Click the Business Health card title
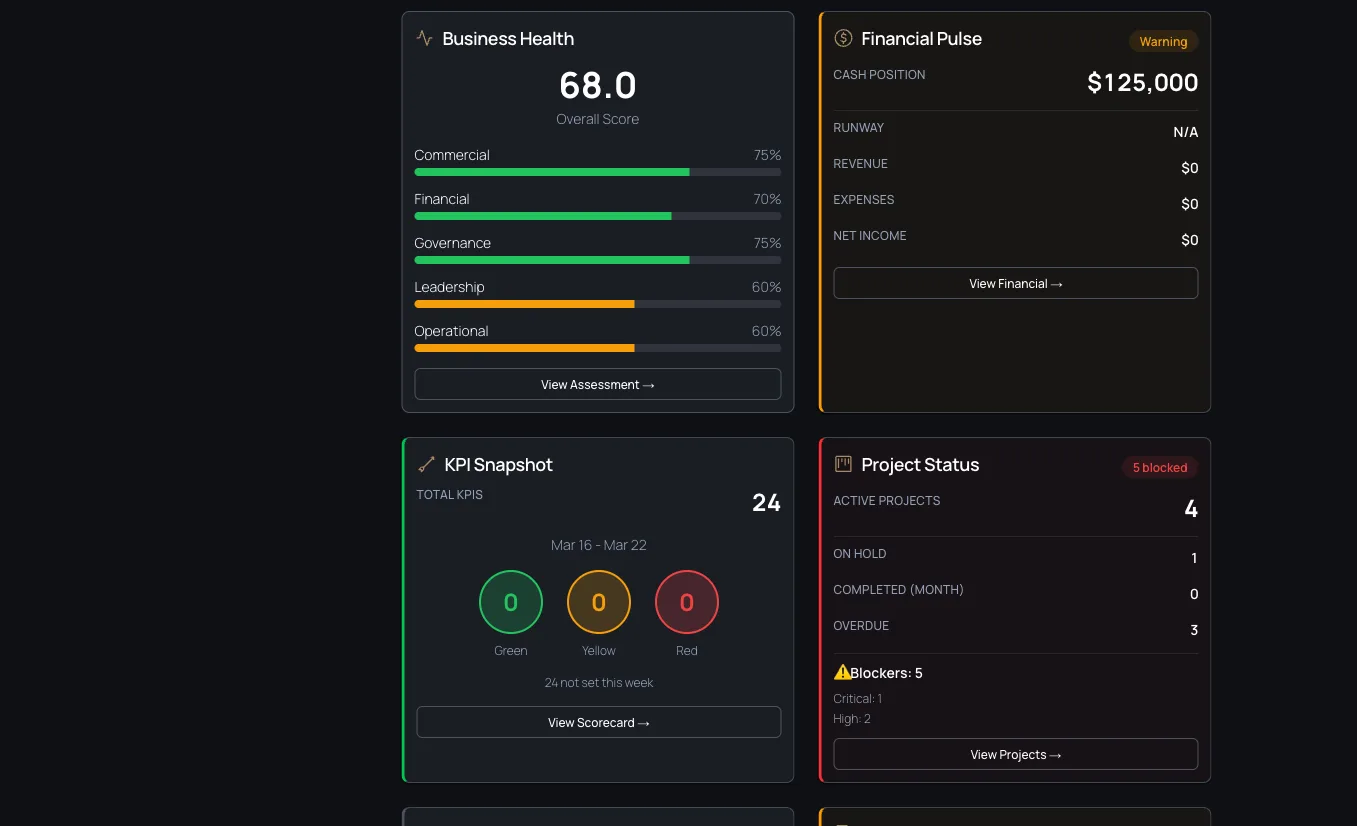The width and height of the screenshot is (1357, 826). click(508, 39)
